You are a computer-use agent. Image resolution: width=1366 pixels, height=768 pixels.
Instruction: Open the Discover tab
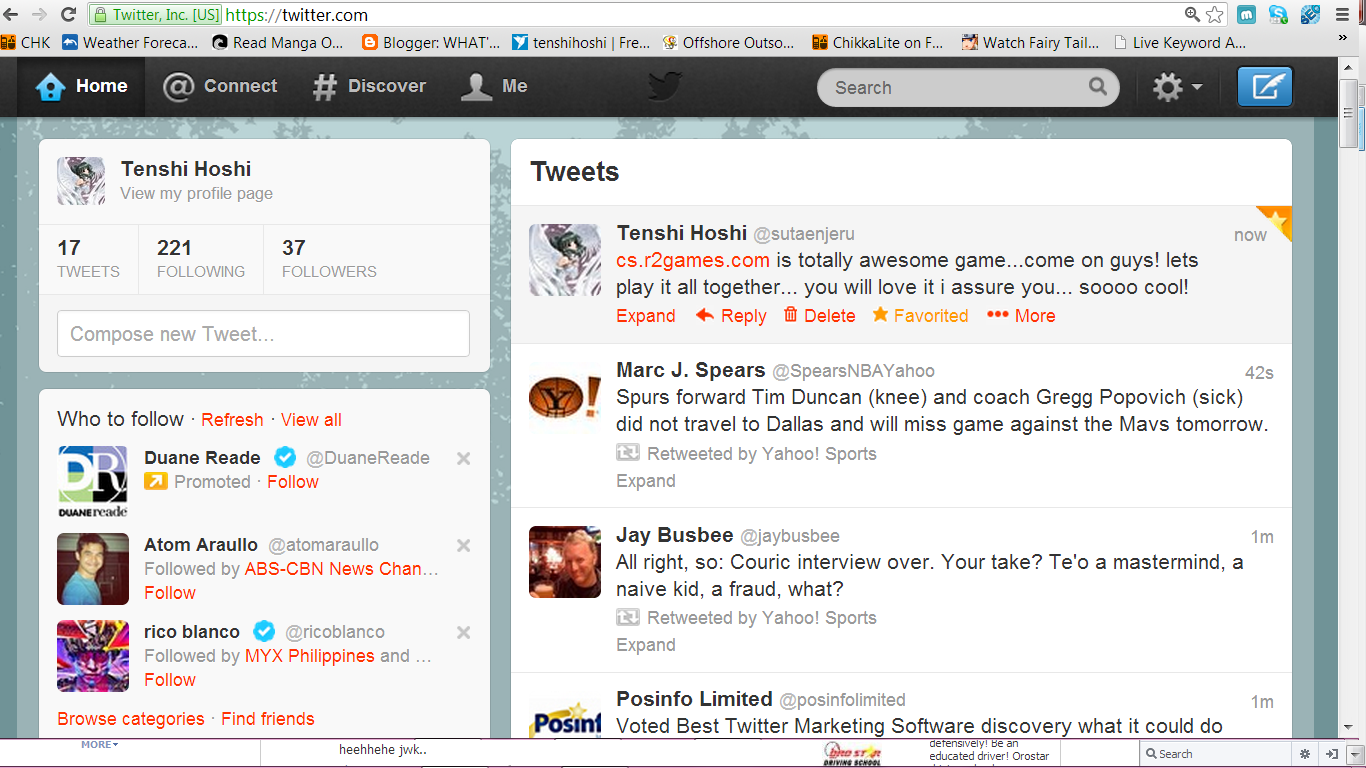click(x=369, y=87)
